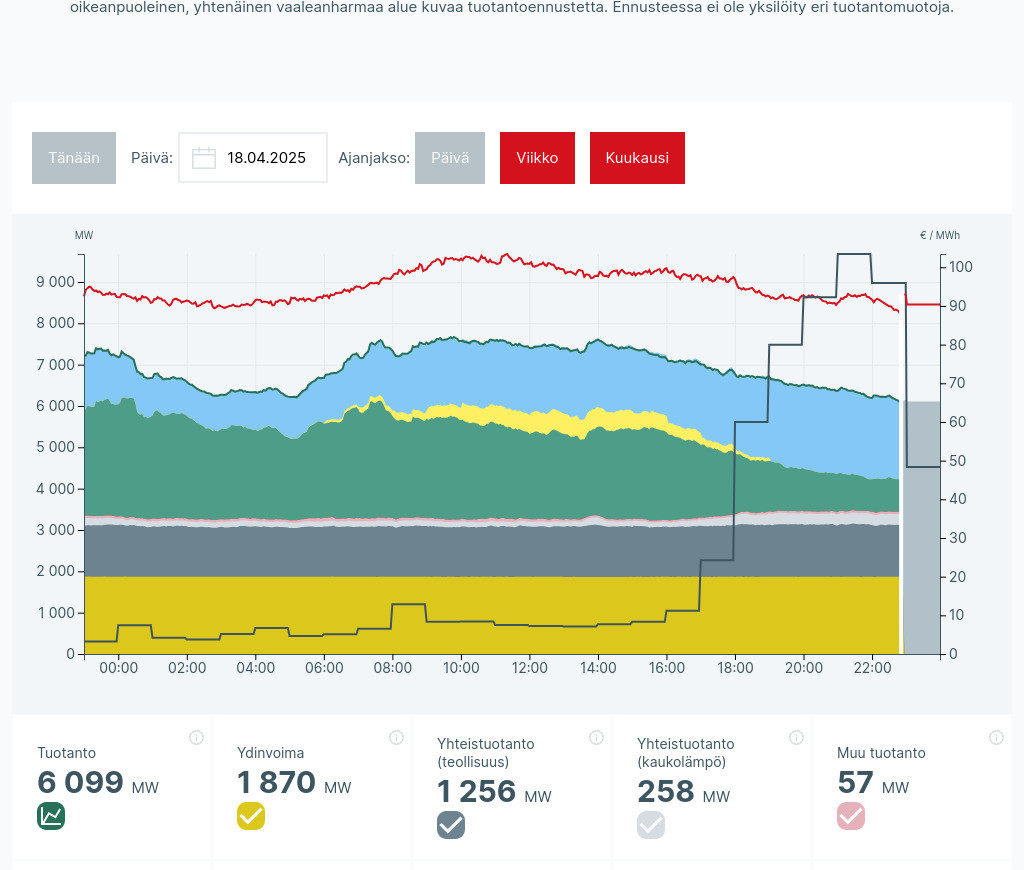Image resolution: width=1024 pixels, height=870 pixels.
Task: Open info icon on Ydinvoima card
Action: coord(396,738)
